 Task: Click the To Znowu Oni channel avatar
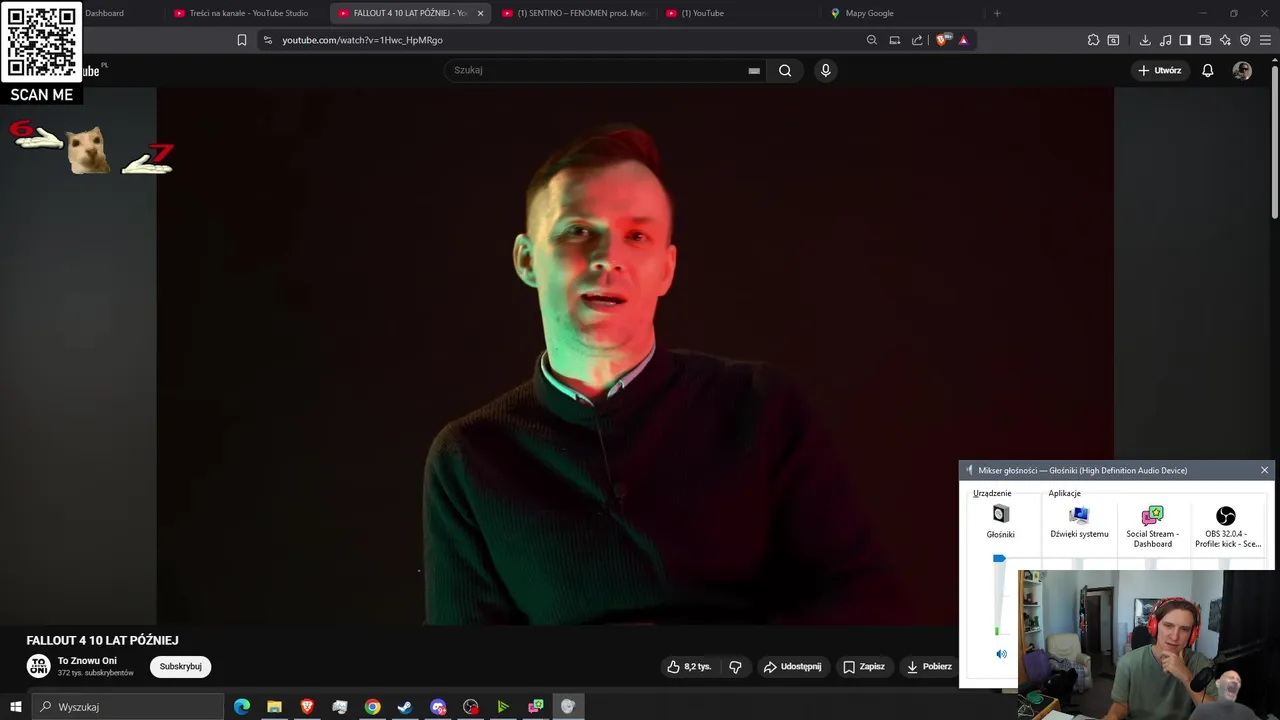coord(38,666)
